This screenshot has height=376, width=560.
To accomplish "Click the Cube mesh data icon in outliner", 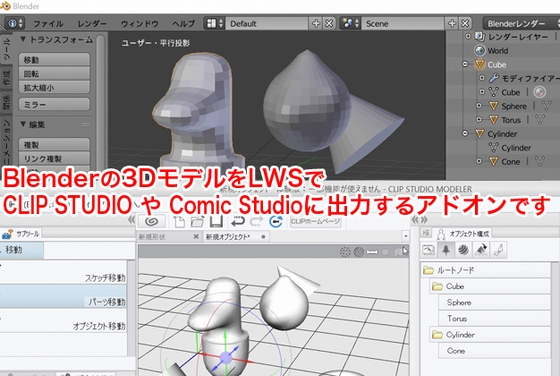I will point(494,92).
